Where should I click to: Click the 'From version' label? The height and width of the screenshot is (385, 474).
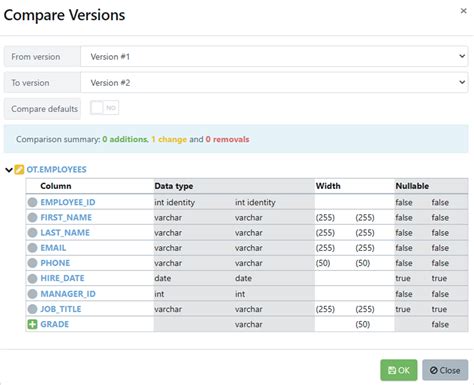[36, 57]
